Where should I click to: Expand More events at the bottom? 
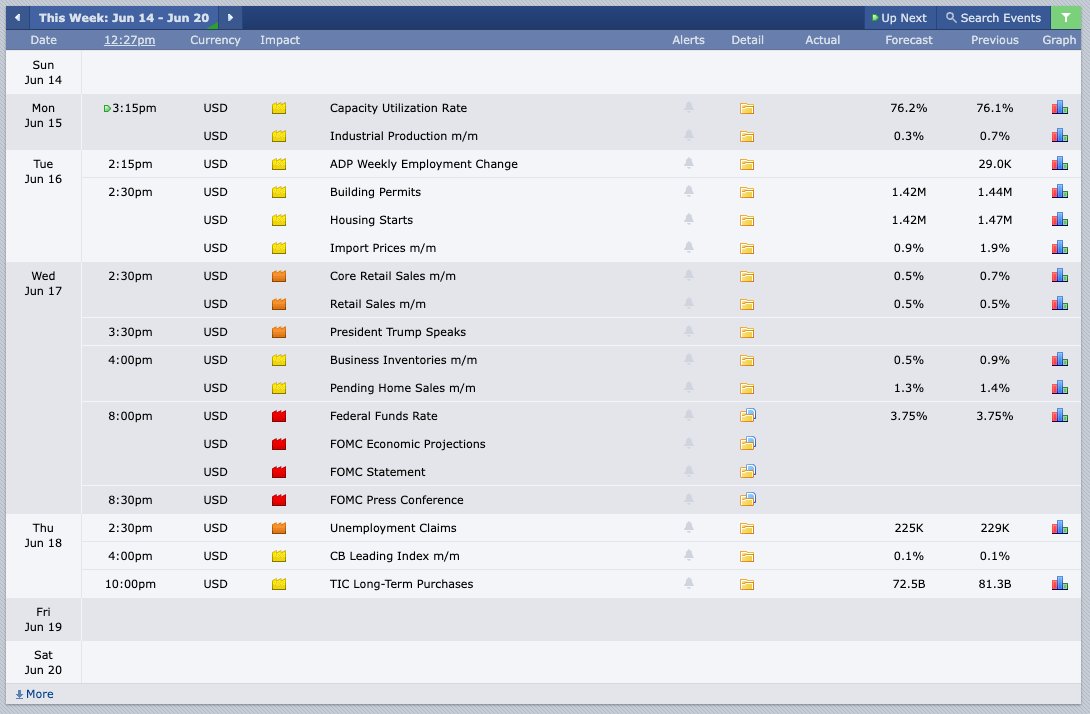tap(34, 694)
